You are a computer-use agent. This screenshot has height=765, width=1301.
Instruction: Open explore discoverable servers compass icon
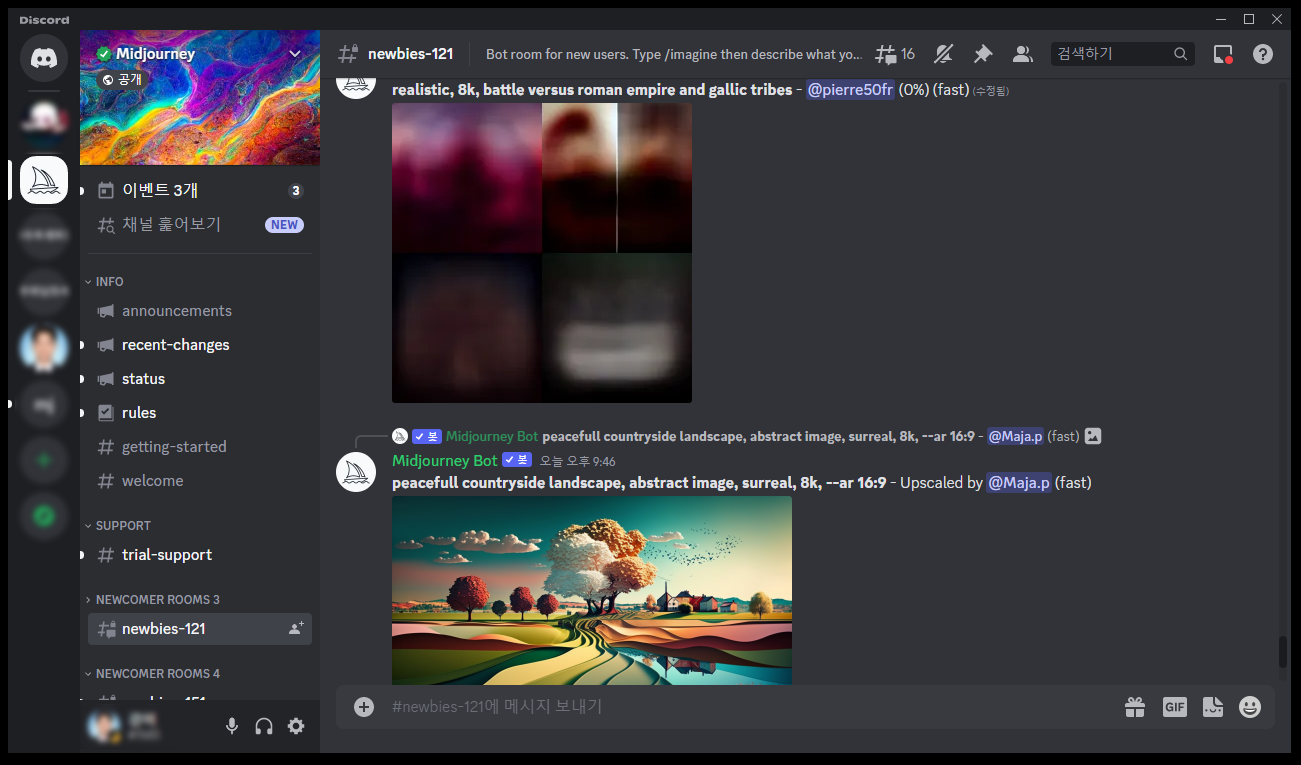pos(44,516)
